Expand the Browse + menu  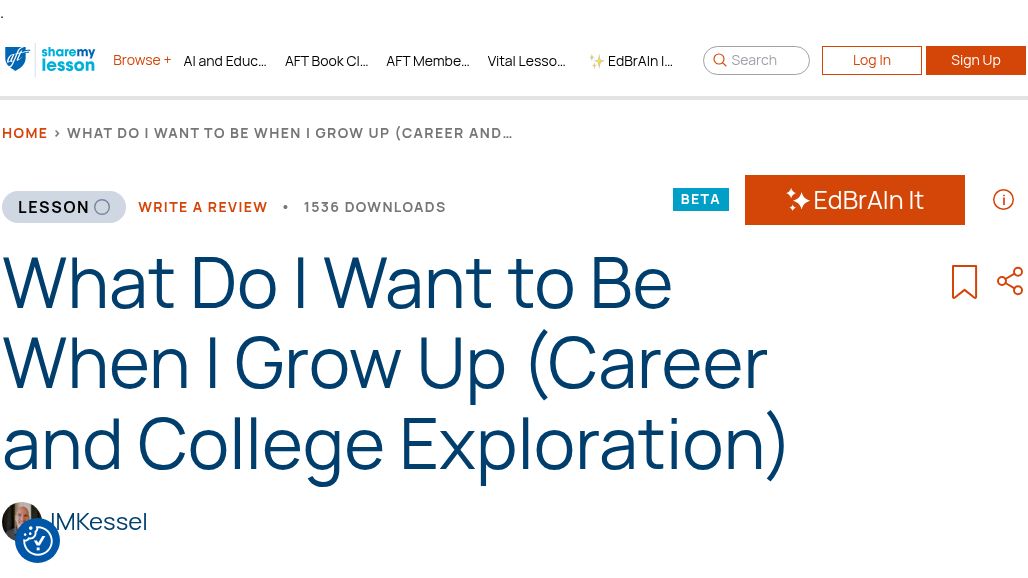tap(142, 60)
